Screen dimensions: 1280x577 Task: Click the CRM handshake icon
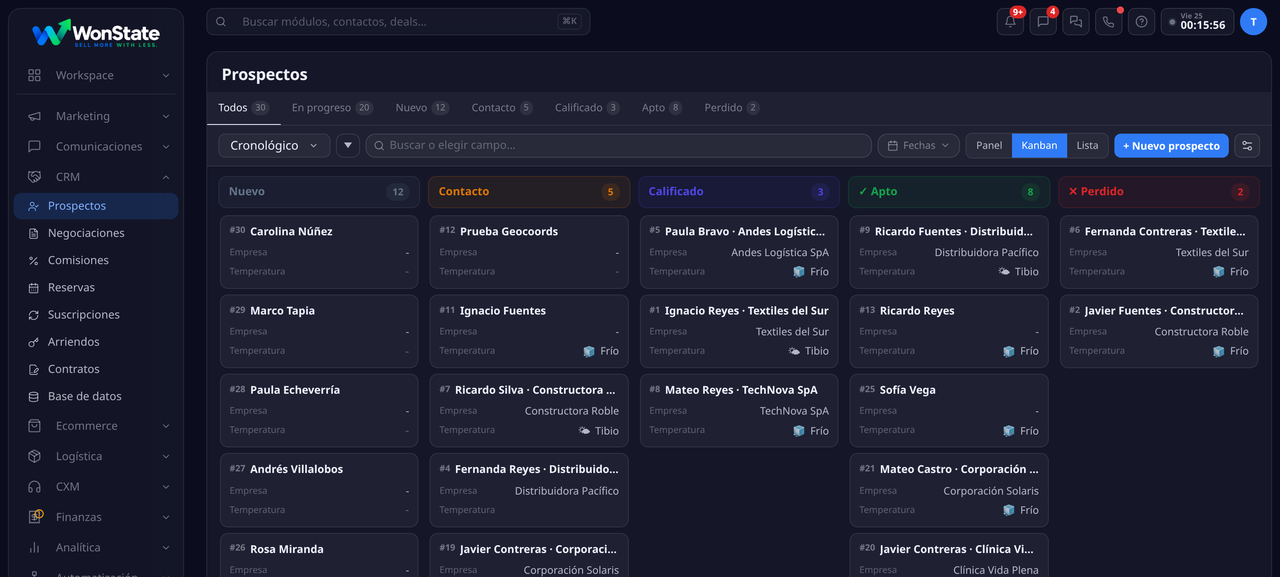35,177
